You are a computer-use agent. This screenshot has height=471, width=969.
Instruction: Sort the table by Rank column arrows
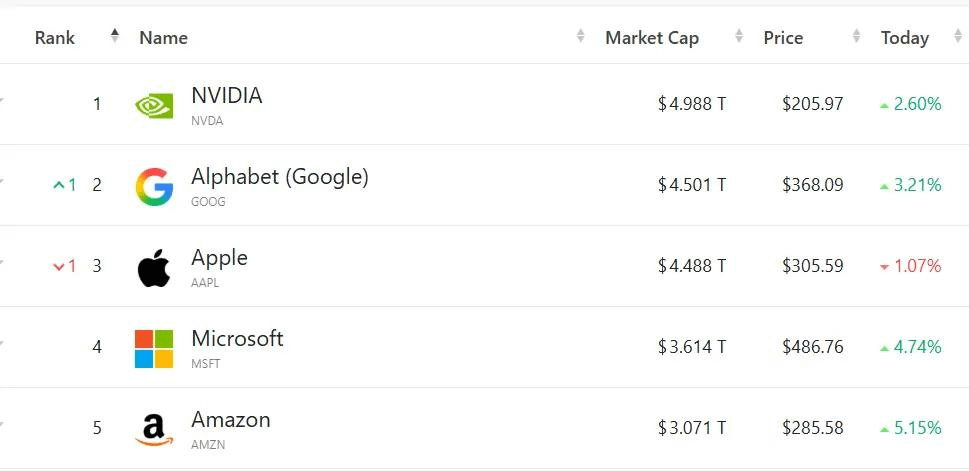pyautogui.click(x=114, y=36)
